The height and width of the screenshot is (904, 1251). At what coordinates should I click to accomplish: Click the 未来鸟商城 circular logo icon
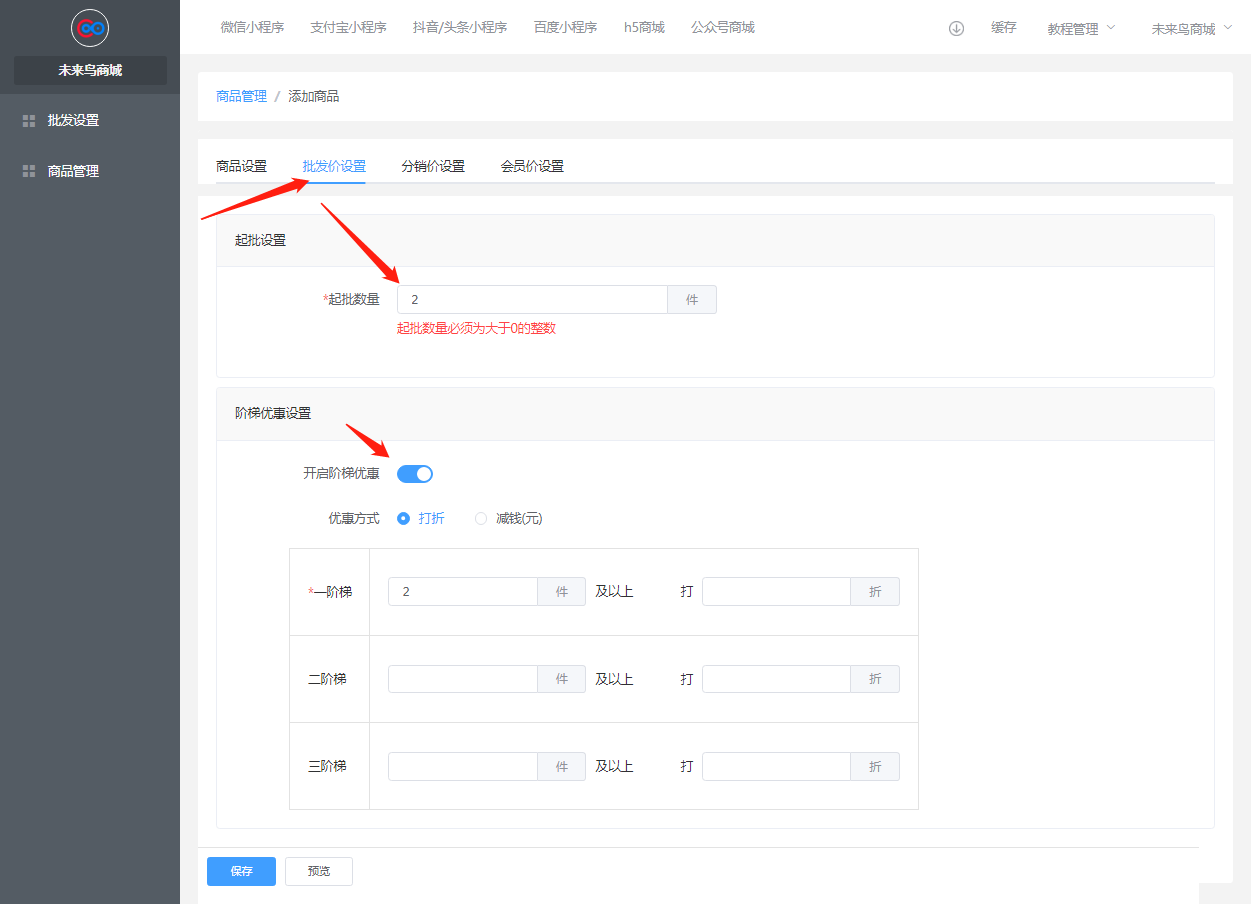coord(90,28)
